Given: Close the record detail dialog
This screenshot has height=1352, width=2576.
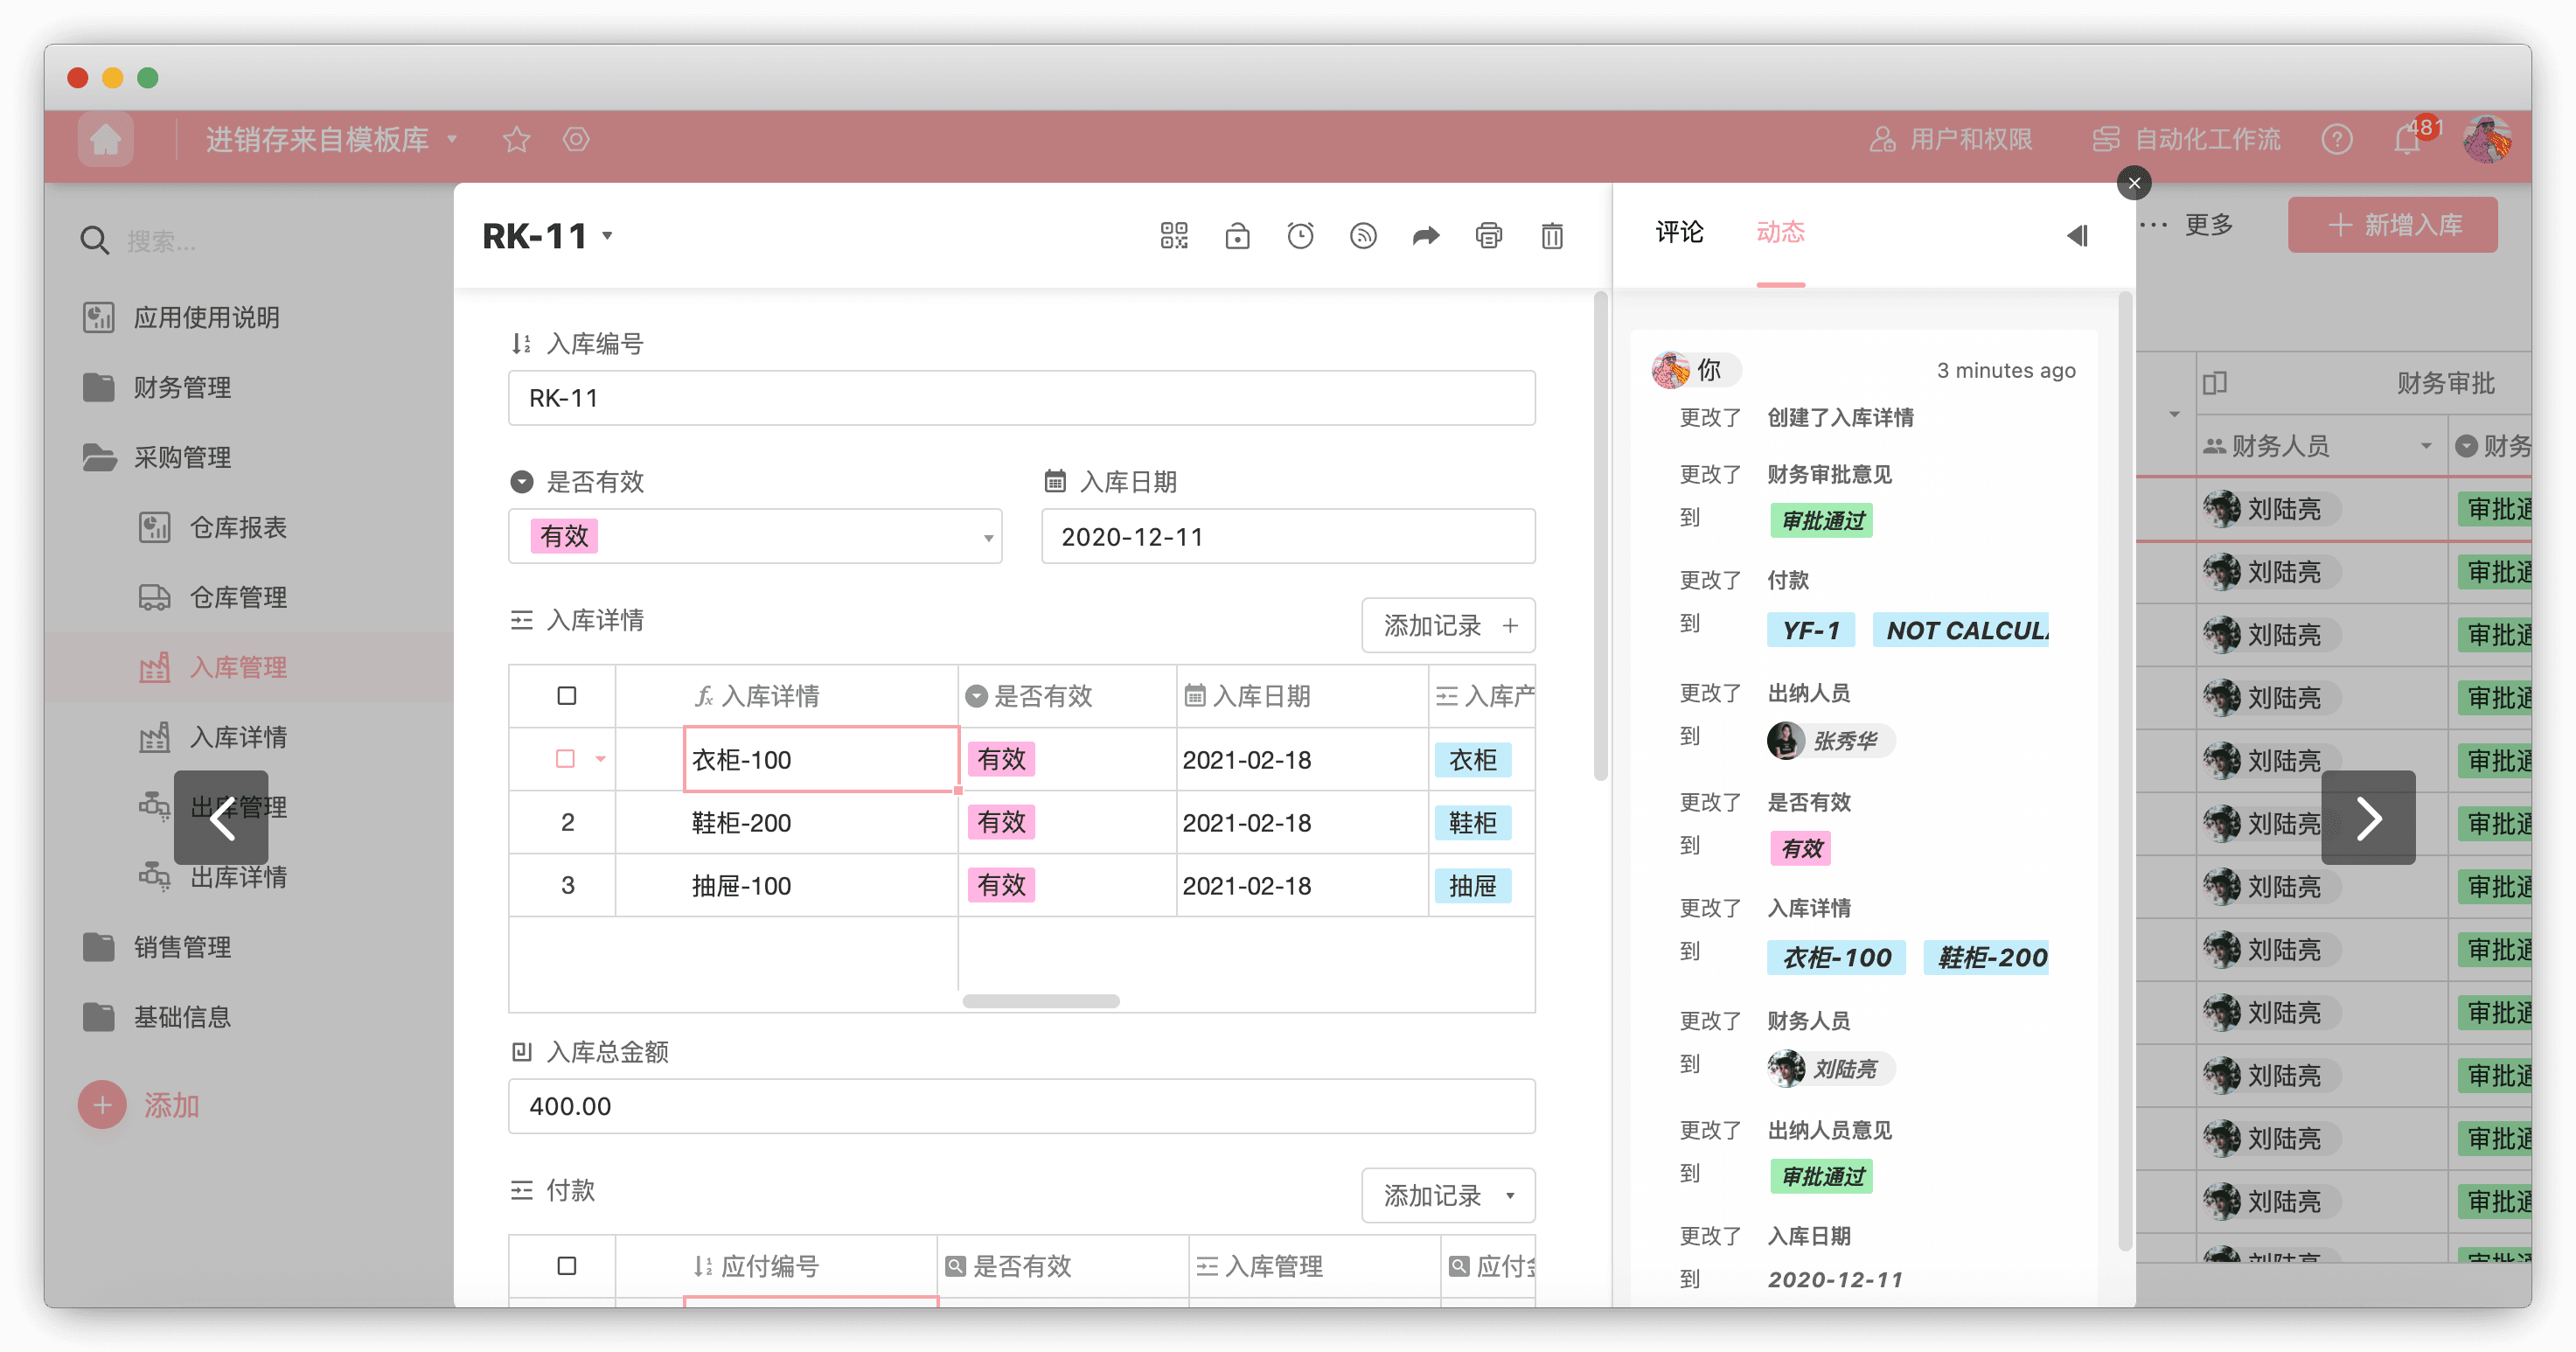Looking at the screenshot, I should click(x=2134, y=183).
